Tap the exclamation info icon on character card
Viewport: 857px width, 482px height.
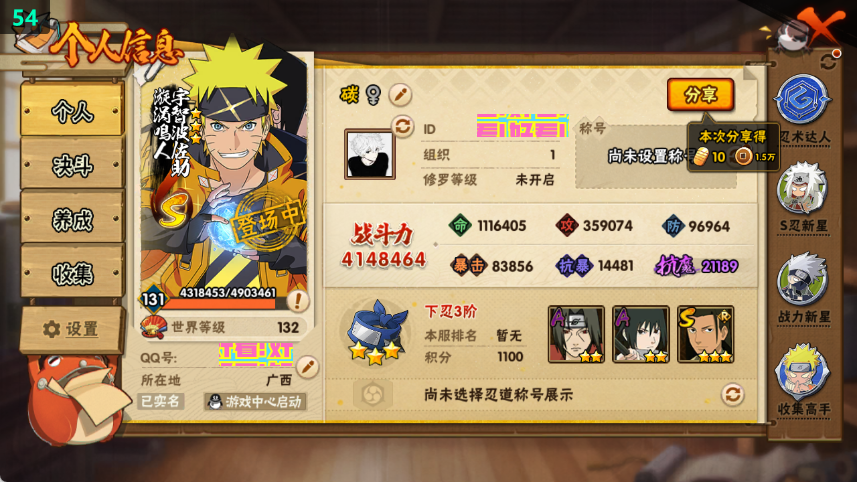[x=298, y=300]
